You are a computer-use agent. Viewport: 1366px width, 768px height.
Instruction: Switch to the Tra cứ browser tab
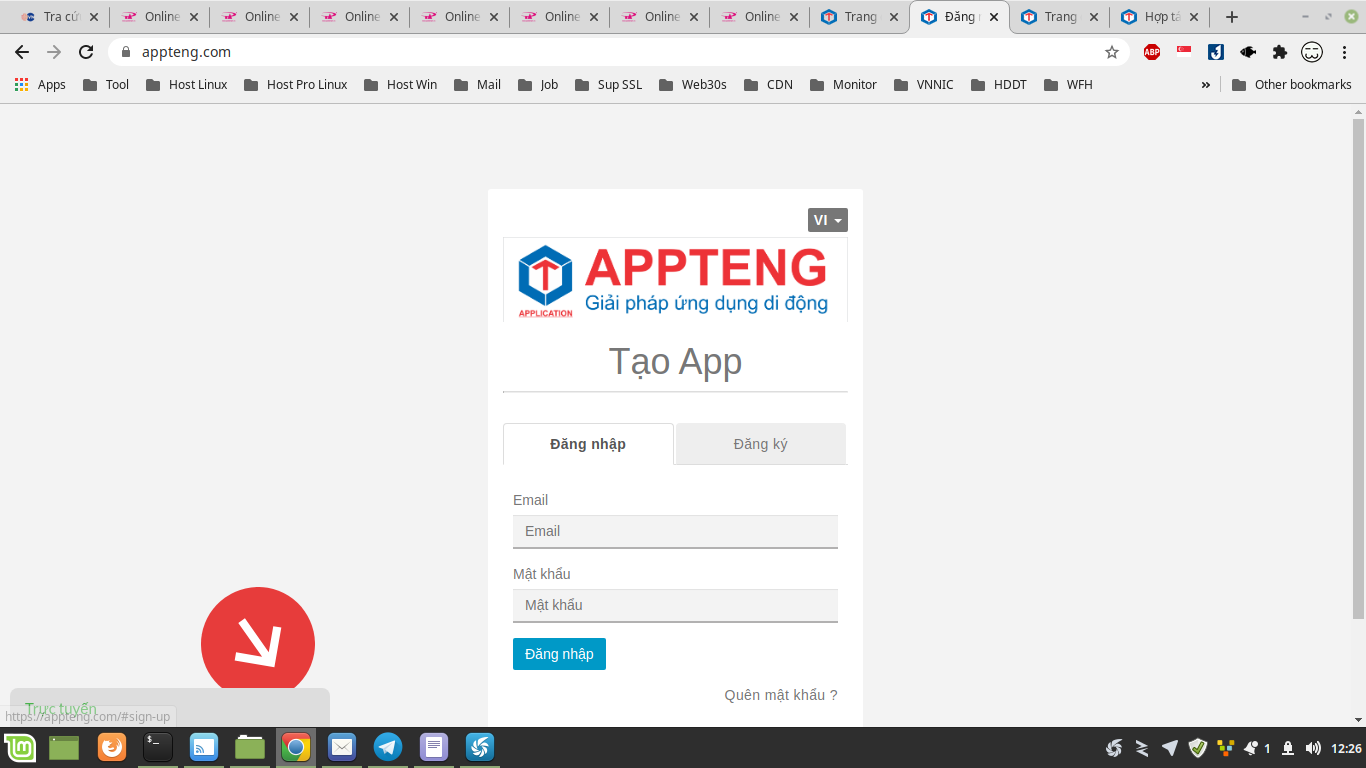[x=59, y=17]
